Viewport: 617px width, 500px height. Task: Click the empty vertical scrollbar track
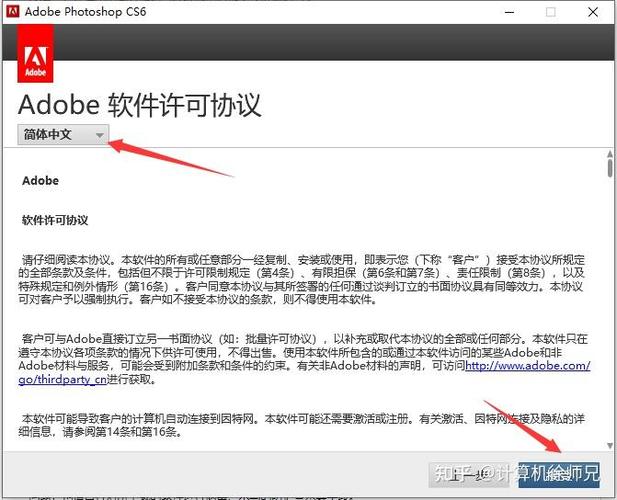tap(610, 309)
